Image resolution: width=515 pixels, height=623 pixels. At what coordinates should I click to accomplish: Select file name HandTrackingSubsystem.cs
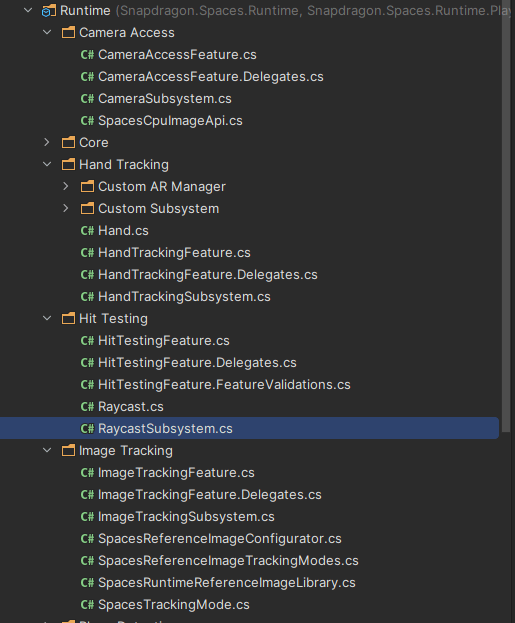184,297
